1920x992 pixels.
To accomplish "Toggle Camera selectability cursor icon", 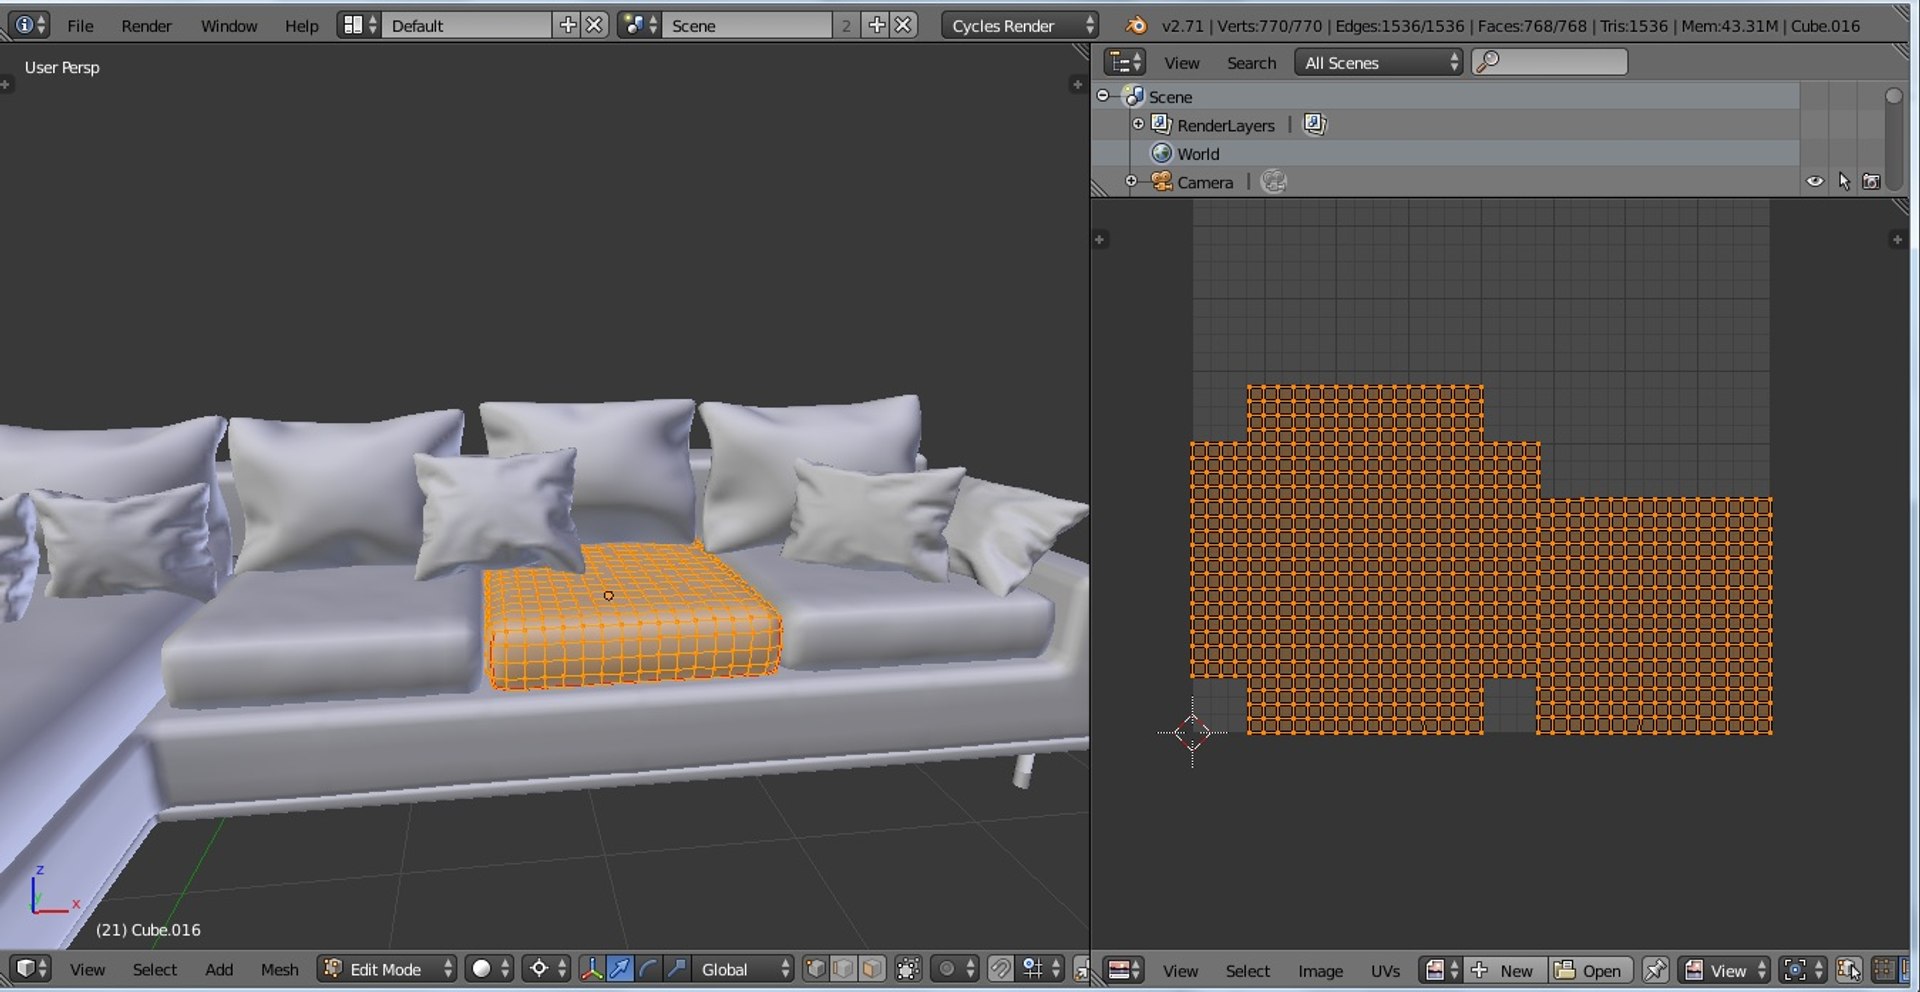I will point(1843,181).
